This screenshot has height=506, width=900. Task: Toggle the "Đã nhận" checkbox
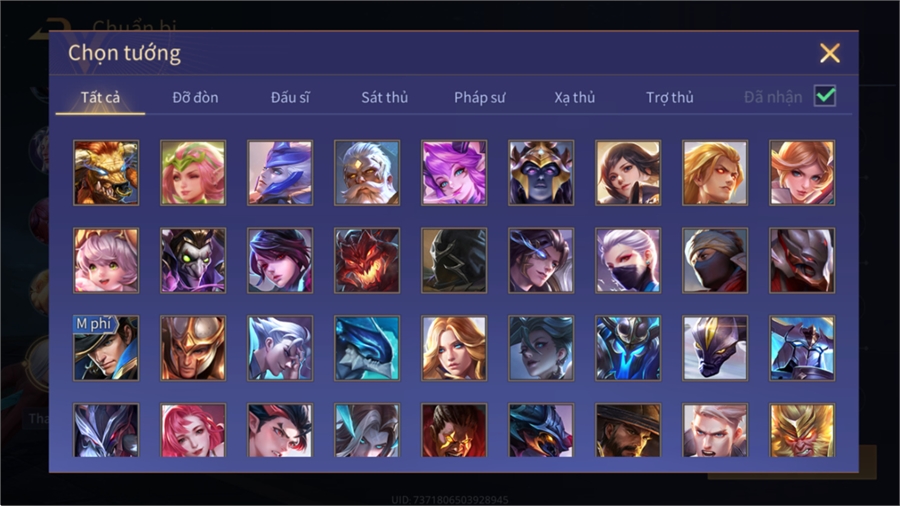[825, 96]
